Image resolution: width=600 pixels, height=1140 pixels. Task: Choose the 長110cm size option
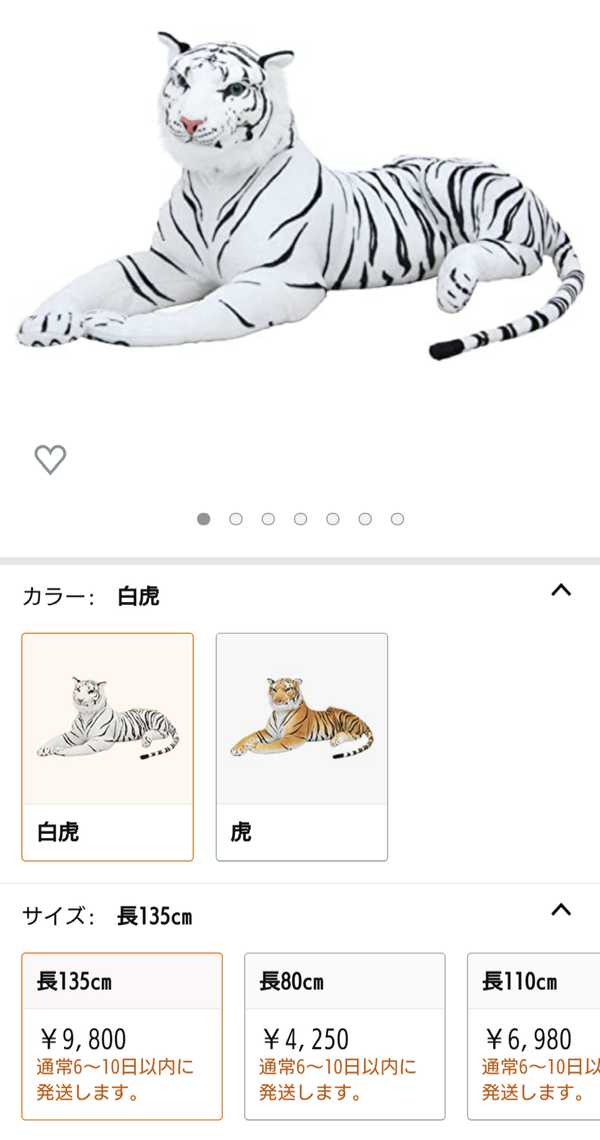click(x=533, y=1036)
